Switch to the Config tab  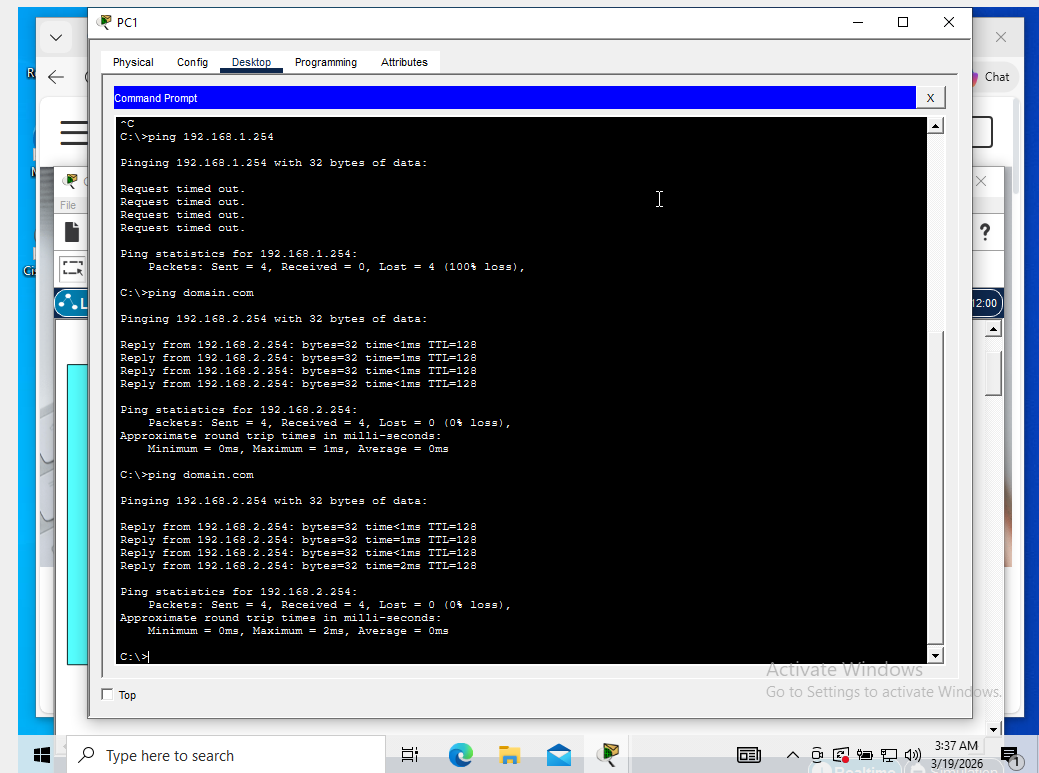pos(192,62)
